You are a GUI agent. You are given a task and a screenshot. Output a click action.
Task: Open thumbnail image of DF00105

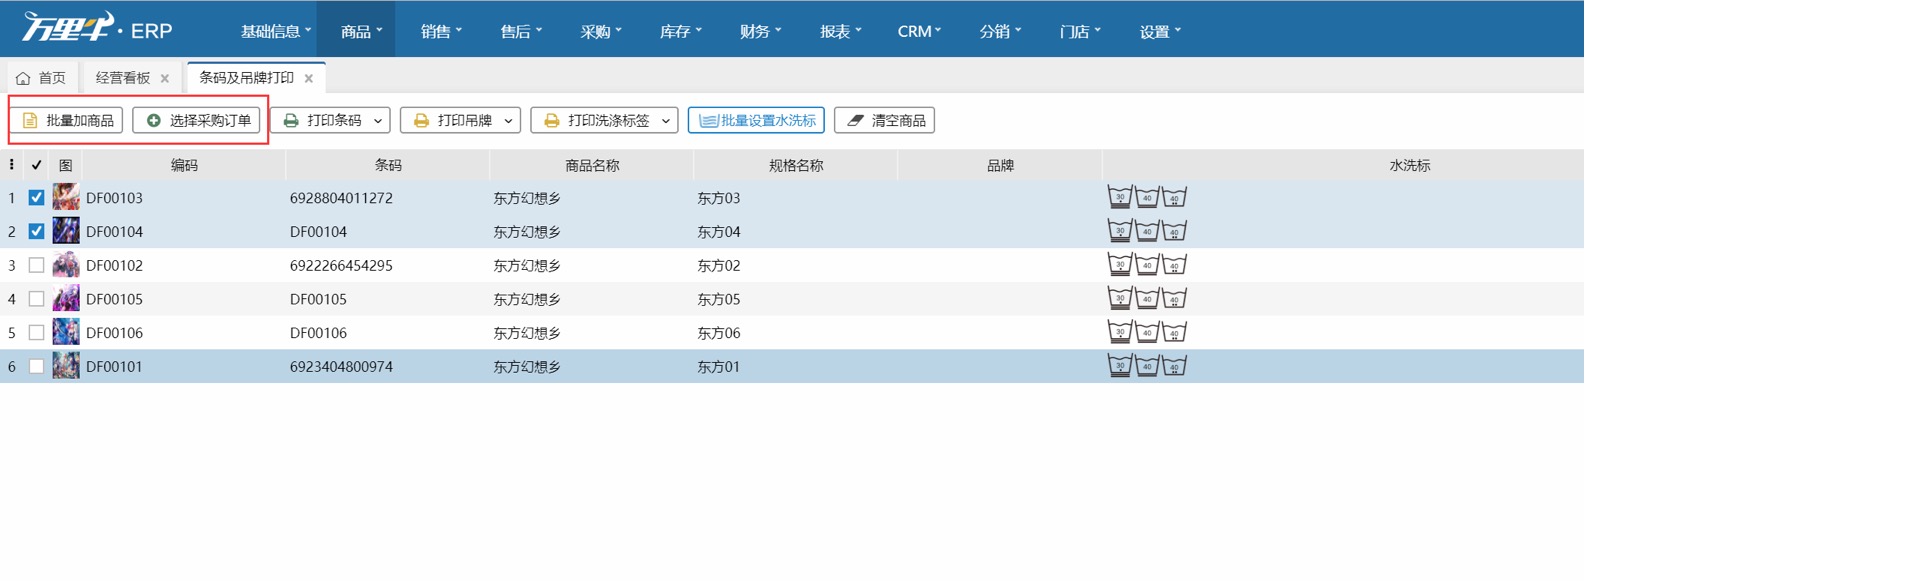tap(66, 298)
